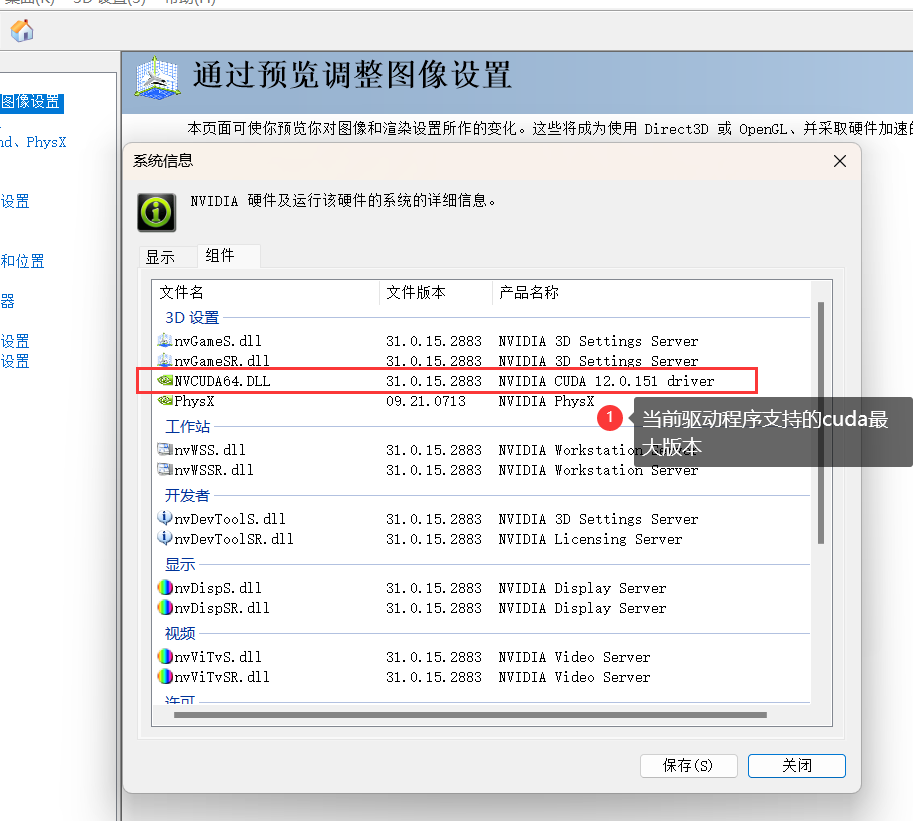Select the nvViTvSR.dll file name

[x=222, y=677]
